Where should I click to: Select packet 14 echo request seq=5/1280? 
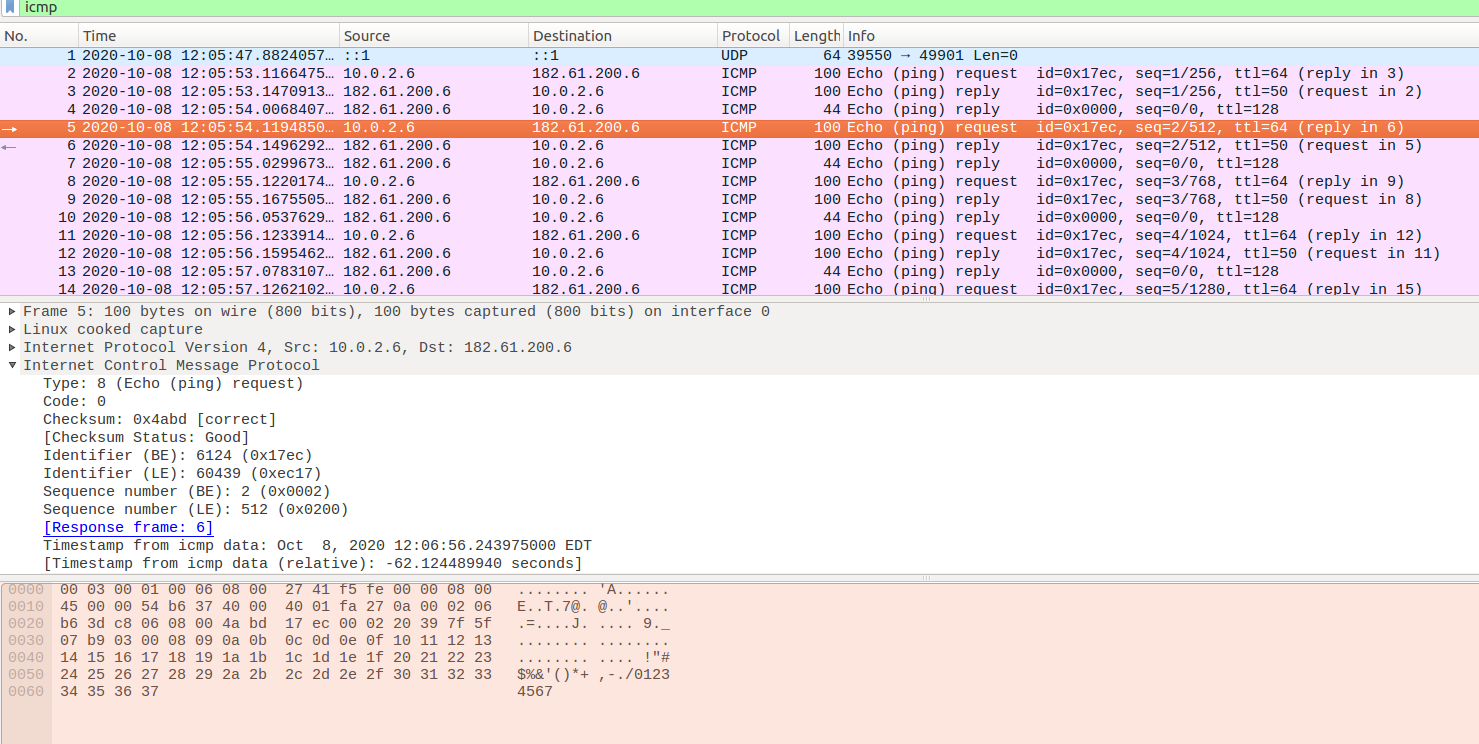click(739, 289)
